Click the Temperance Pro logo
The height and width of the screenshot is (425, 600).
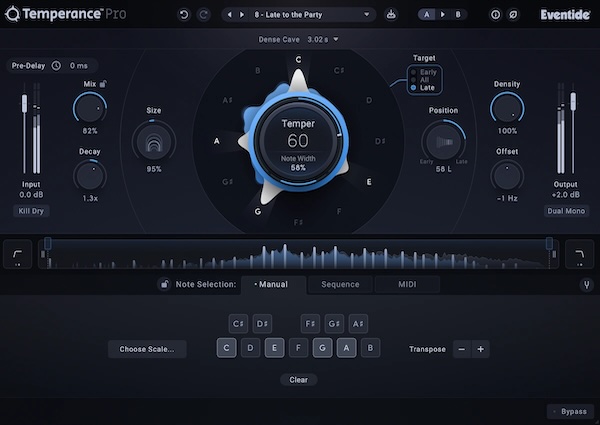tap(65, 14)
